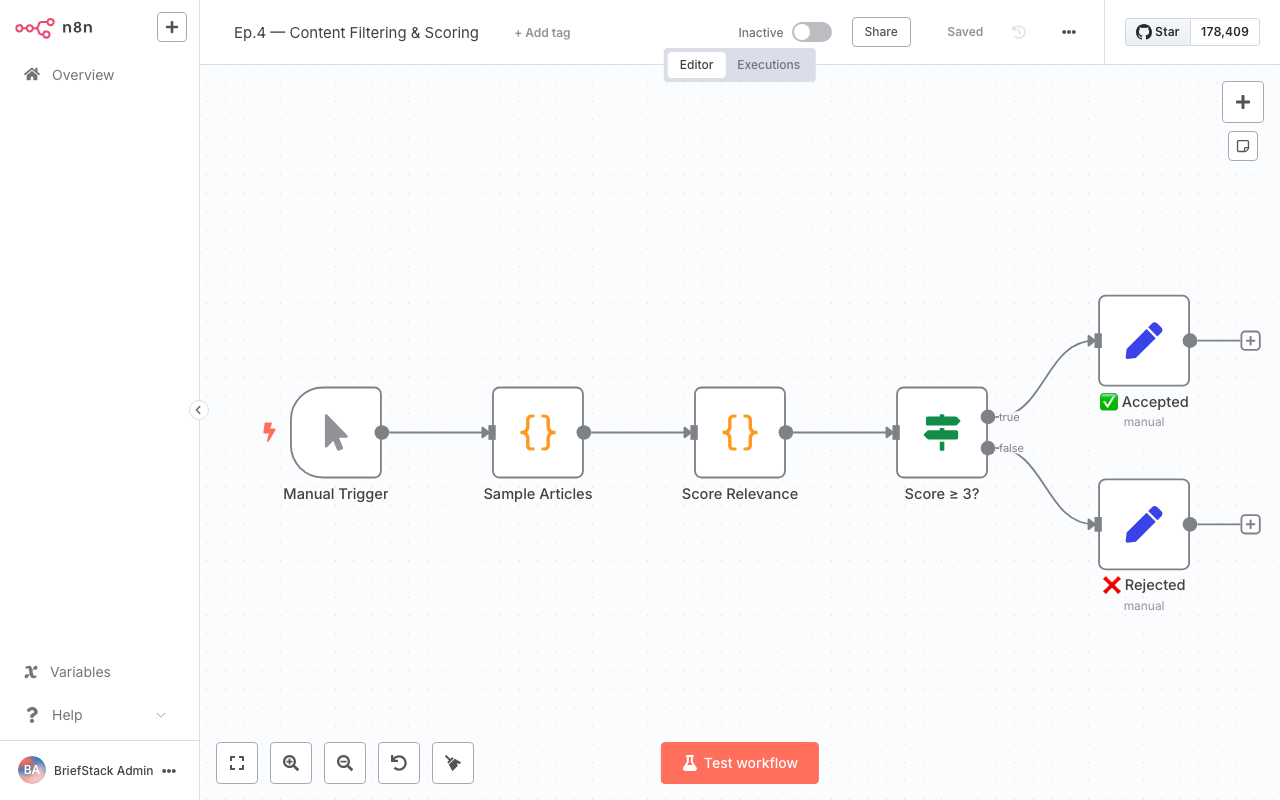Open the add node panel
The image size is (1280, 800).
(x=1242, y=101)
